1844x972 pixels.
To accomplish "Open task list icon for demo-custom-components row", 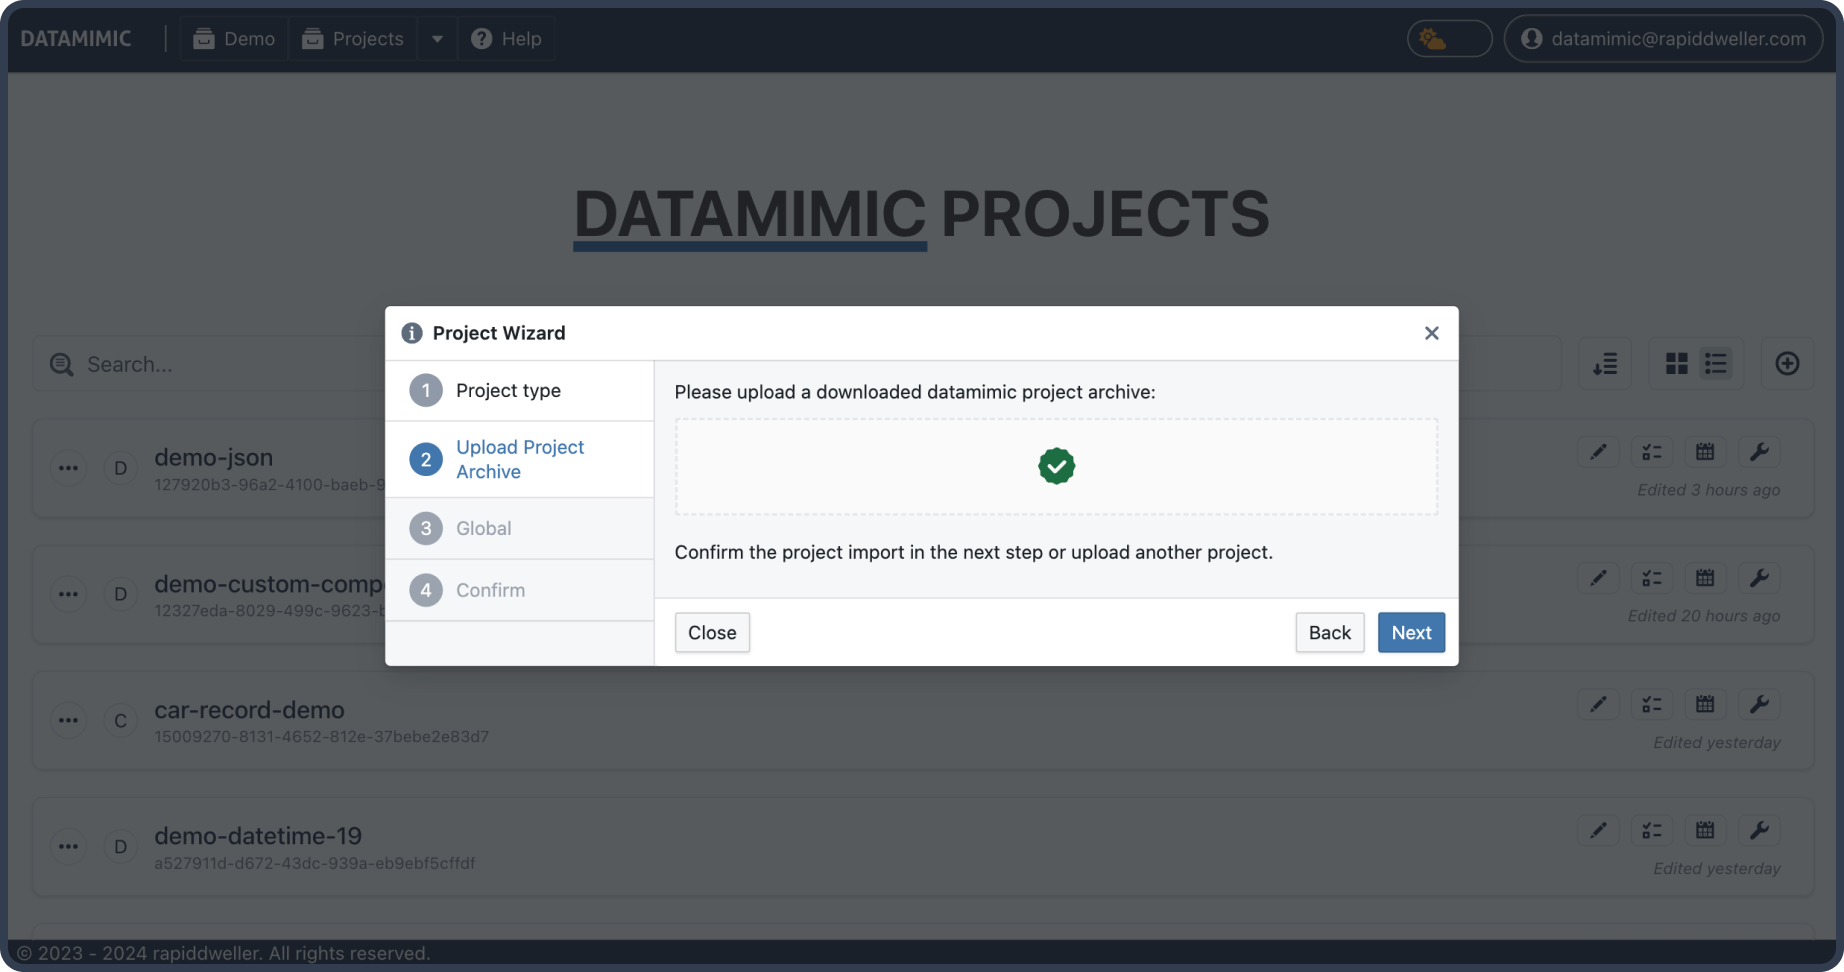I will (x=1651, y=578).
